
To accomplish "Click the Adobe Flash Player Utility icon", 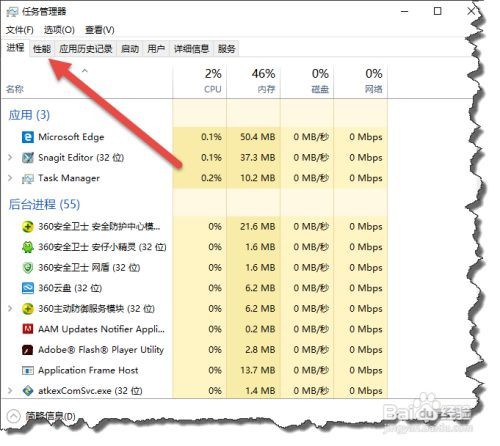I will [x=28, y=350].
